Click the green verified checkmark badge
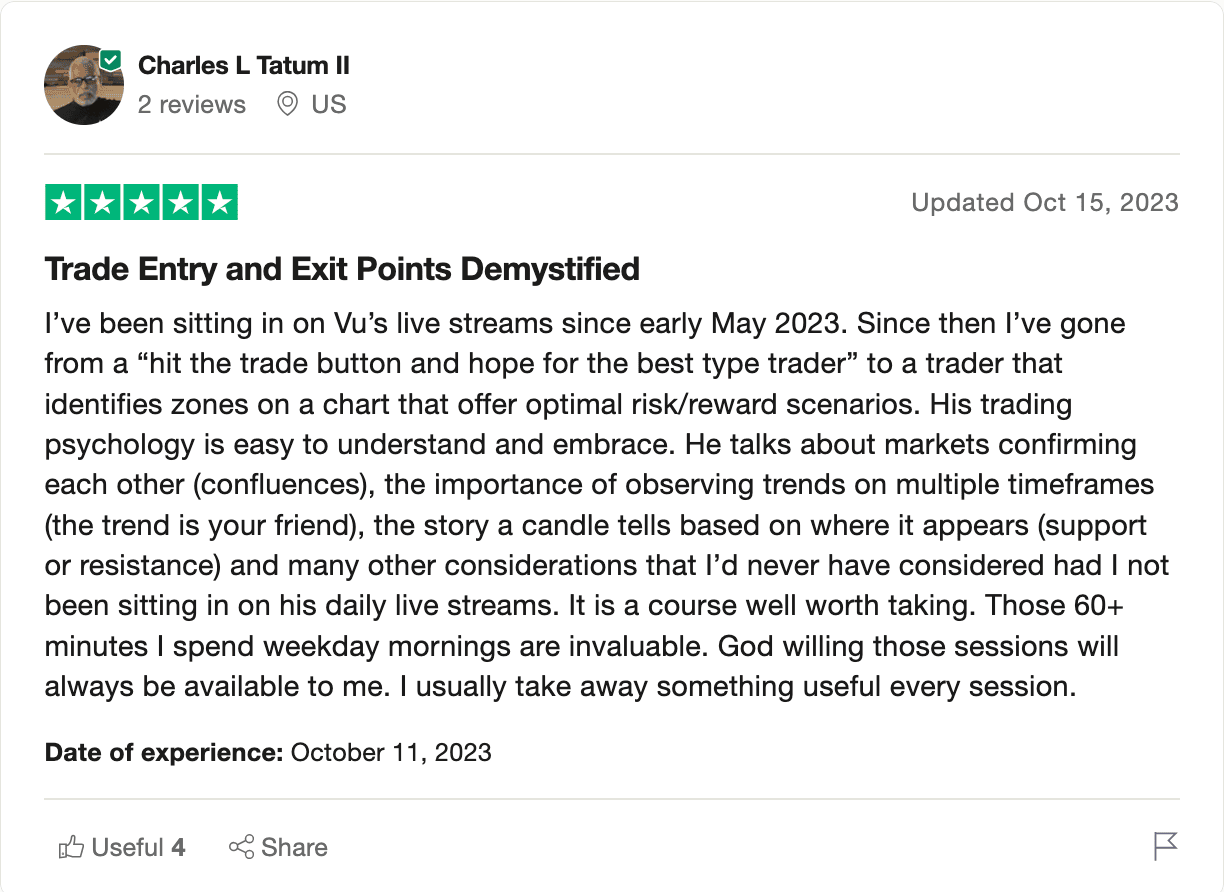 pyautogui.click(x=112, y=60)
